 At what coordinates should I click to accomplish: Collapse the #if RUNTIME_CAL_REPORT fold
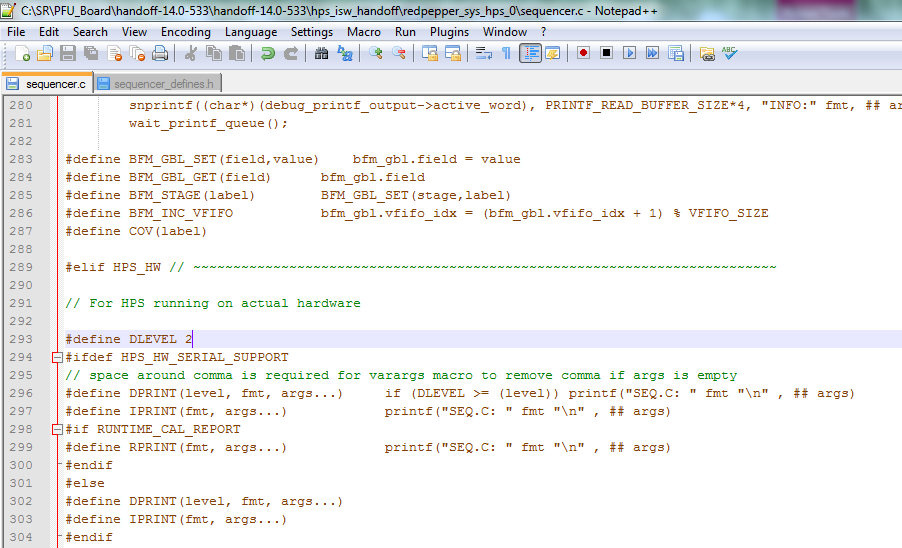[x=57, y=429]
